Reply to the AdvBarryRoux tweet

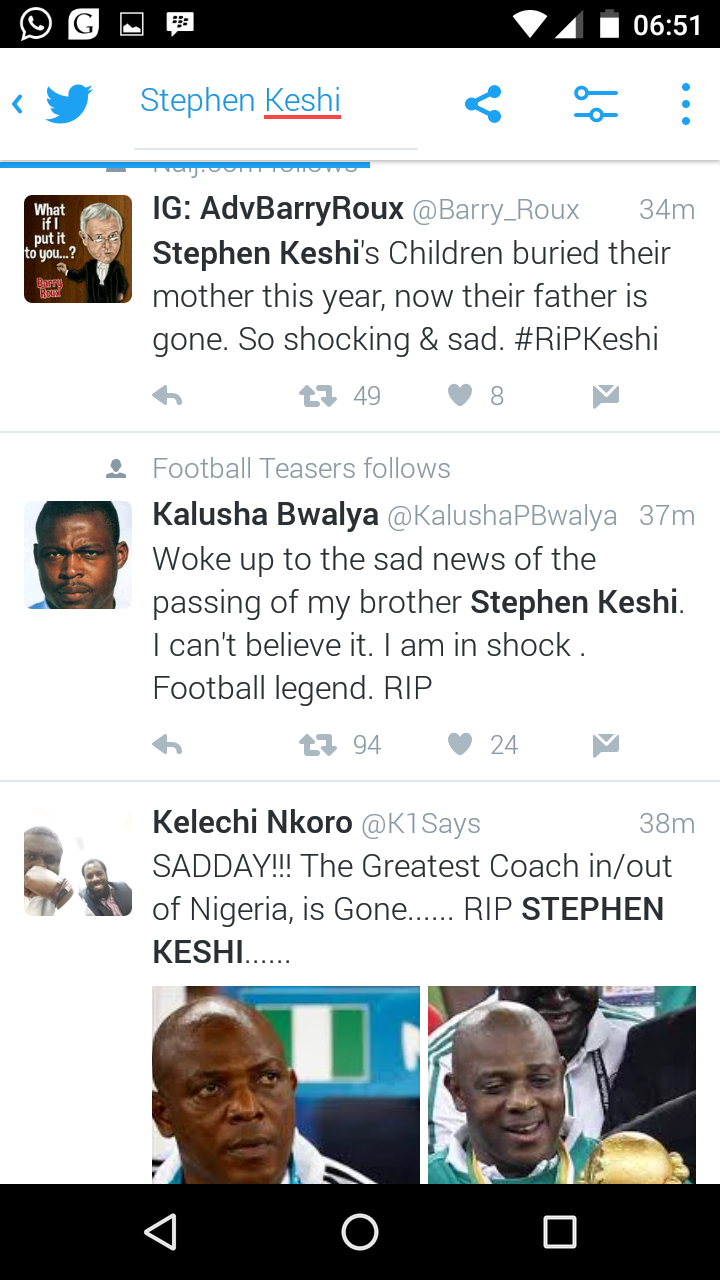[167, 397]
